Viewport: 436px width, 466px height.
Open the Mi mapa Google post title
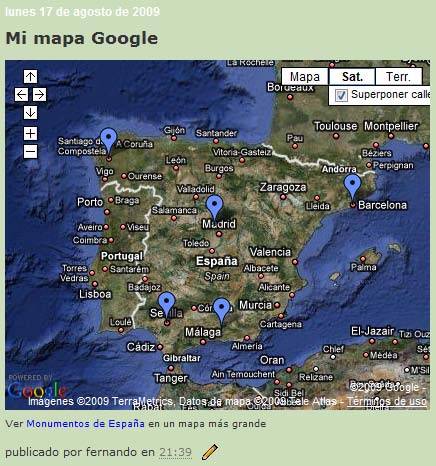[82, 38]
